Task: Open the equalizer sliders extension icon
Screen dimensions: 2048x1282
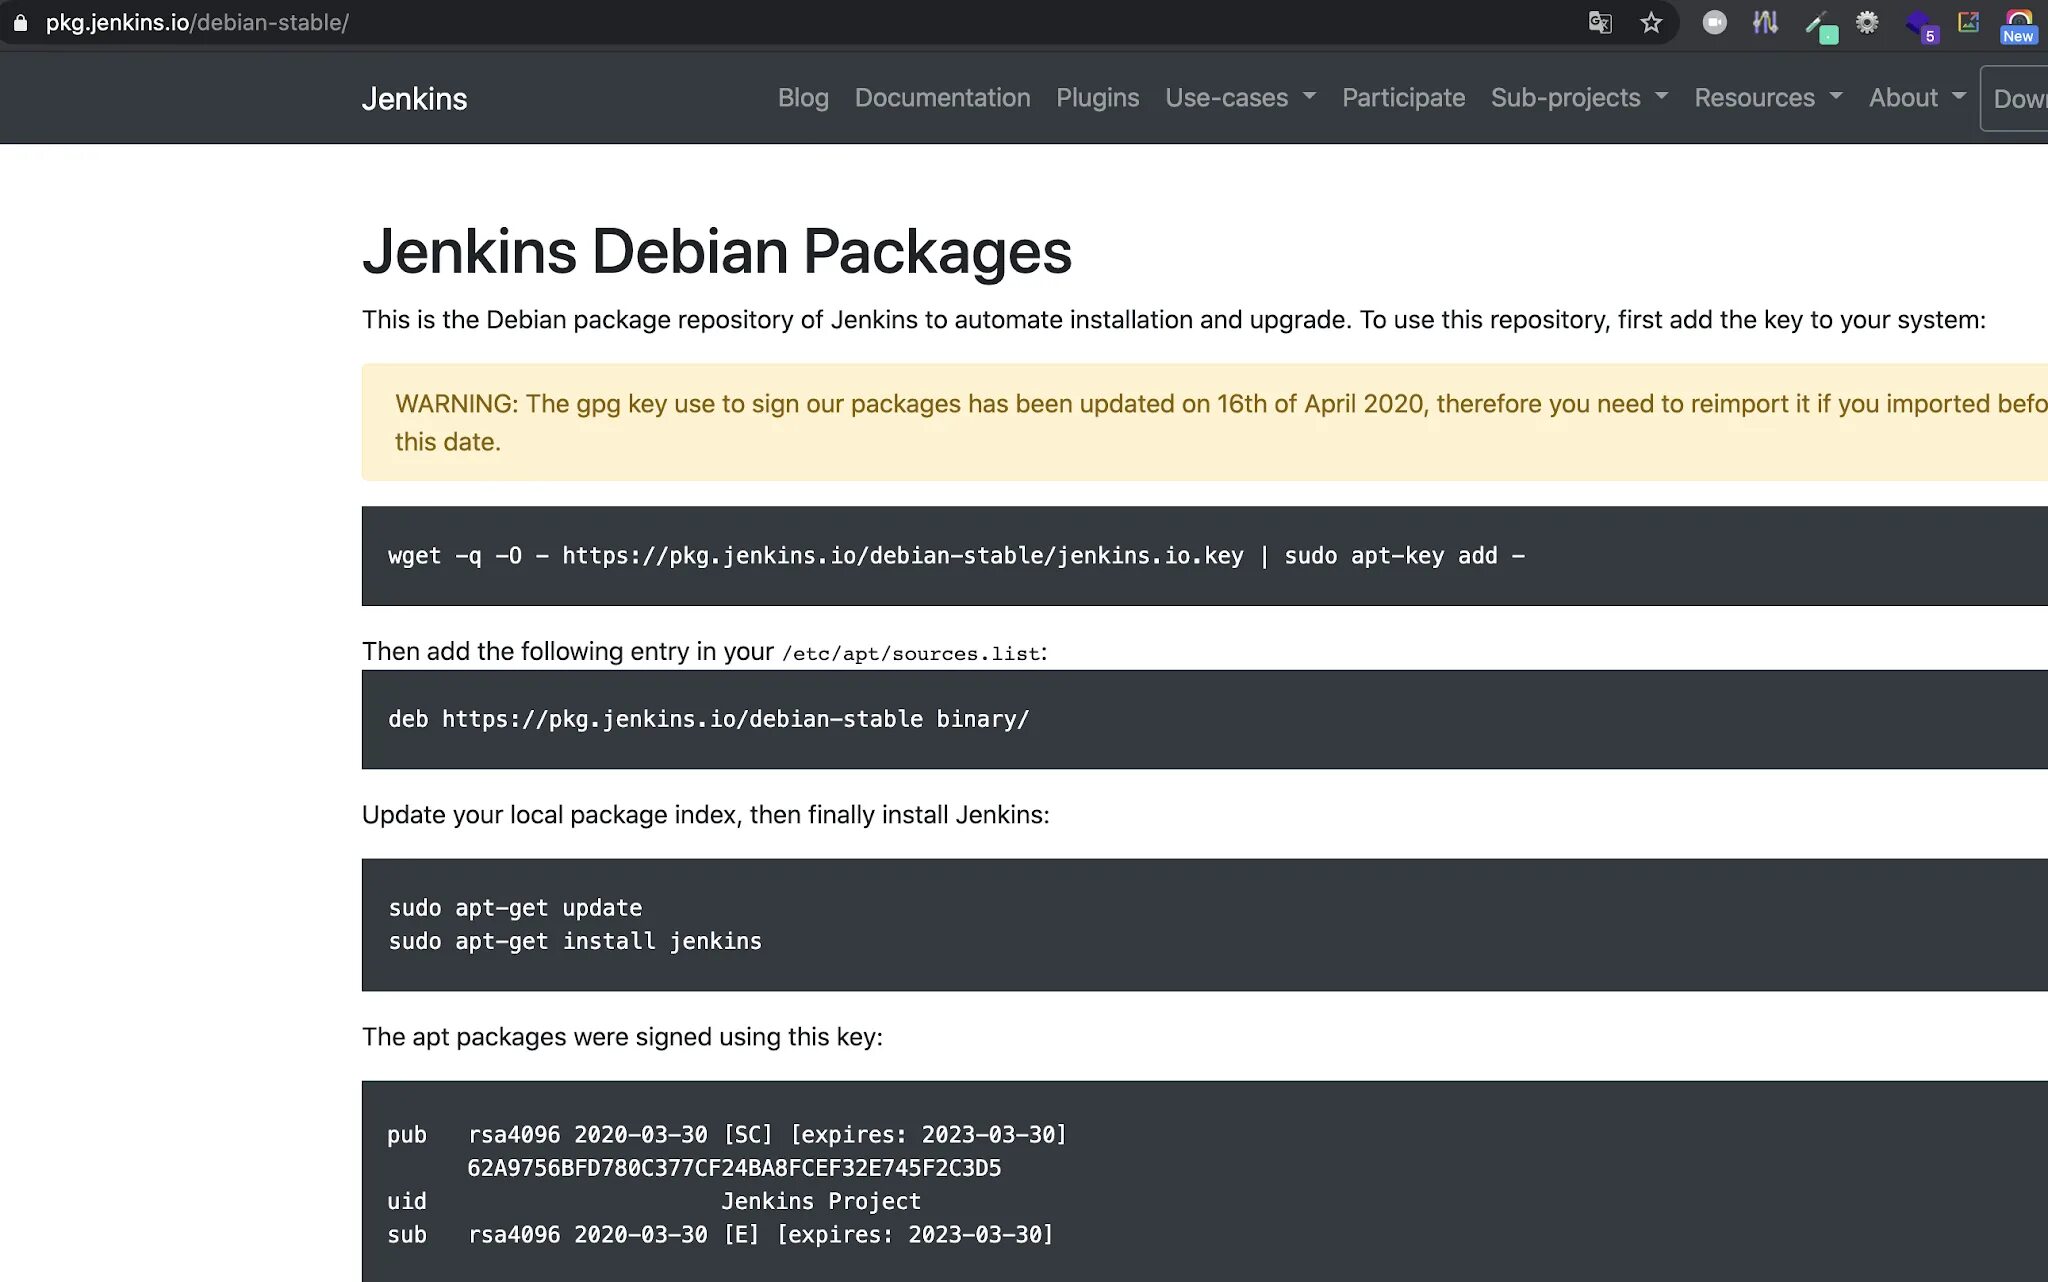Action: coord(1765,22)
